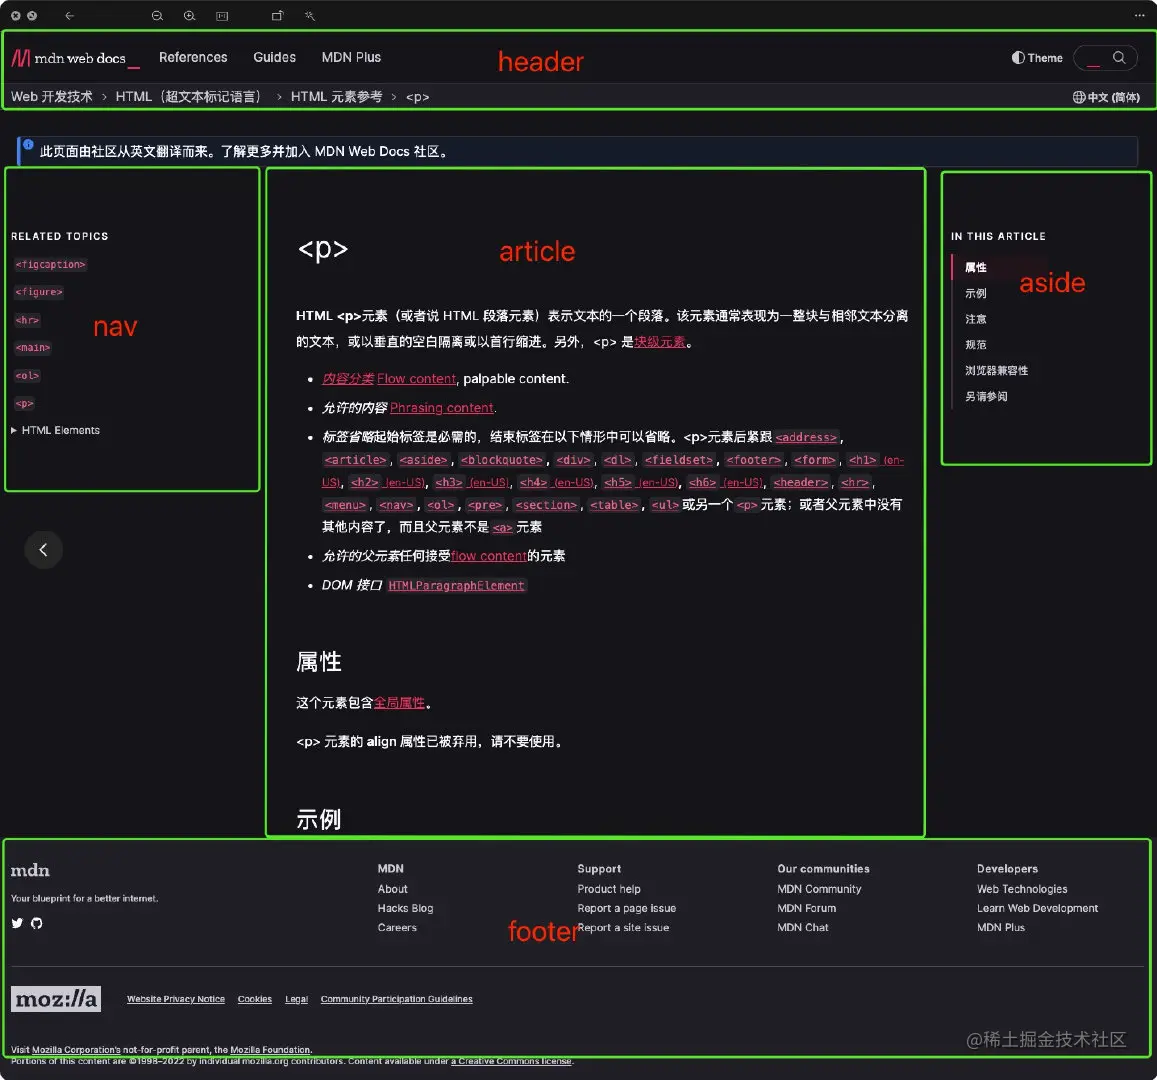Open the MDN Plus menu

[351, 58]
